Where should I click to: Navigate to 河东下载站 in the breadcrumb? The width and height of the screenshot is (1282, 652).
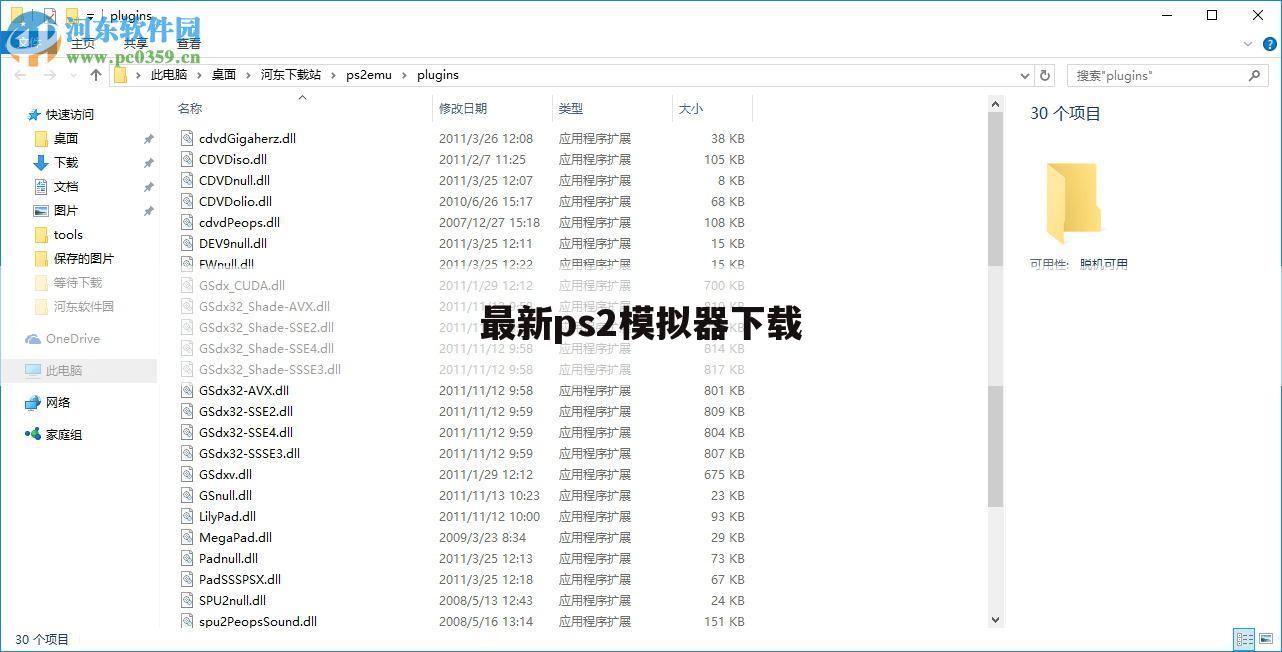(x=291, y=75)
